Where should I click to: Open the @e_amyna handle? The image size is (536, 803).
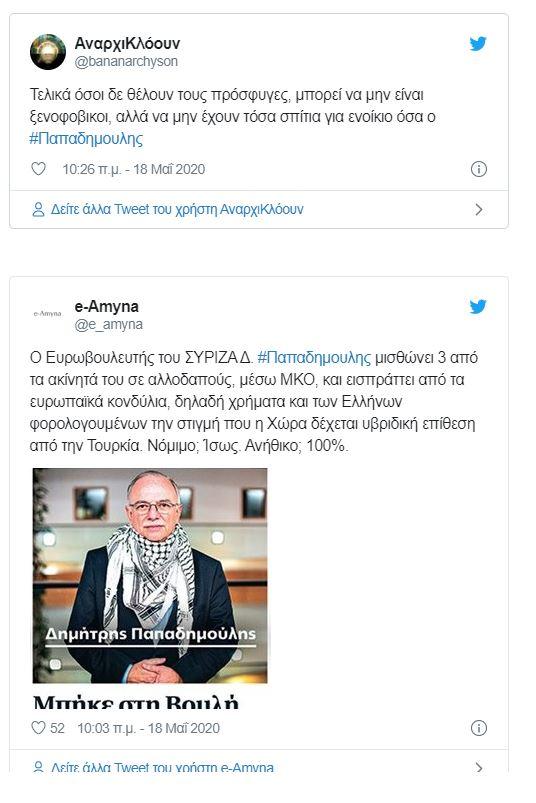(x=109, y=324)
